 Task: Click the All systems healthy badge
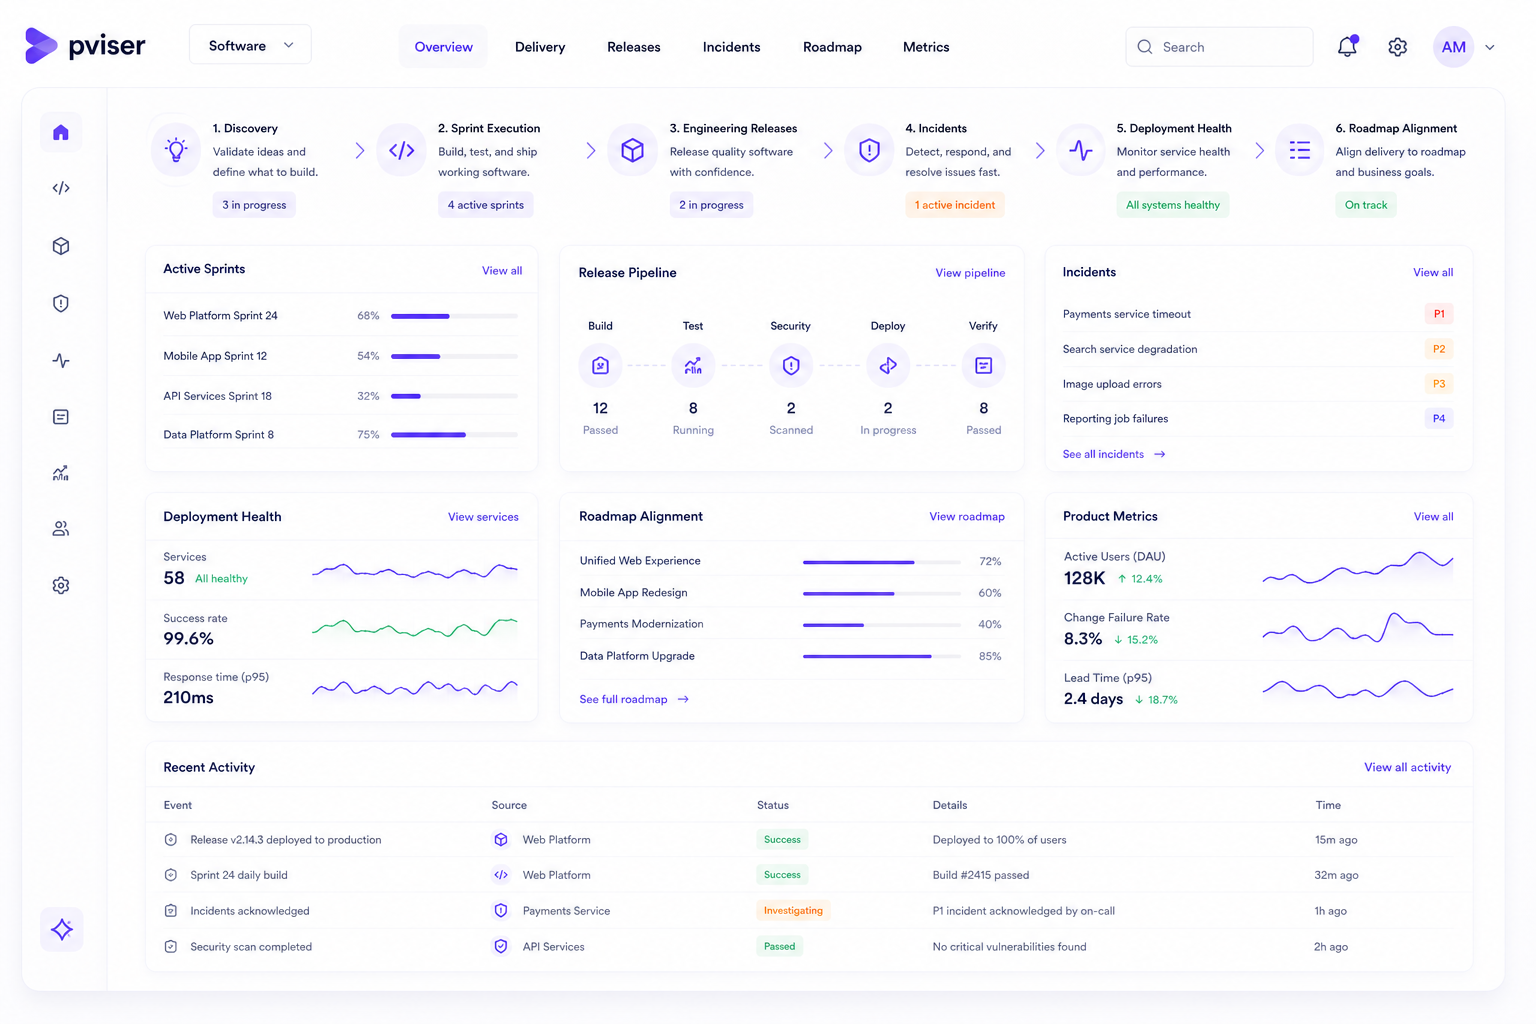tap(1173, 205)
